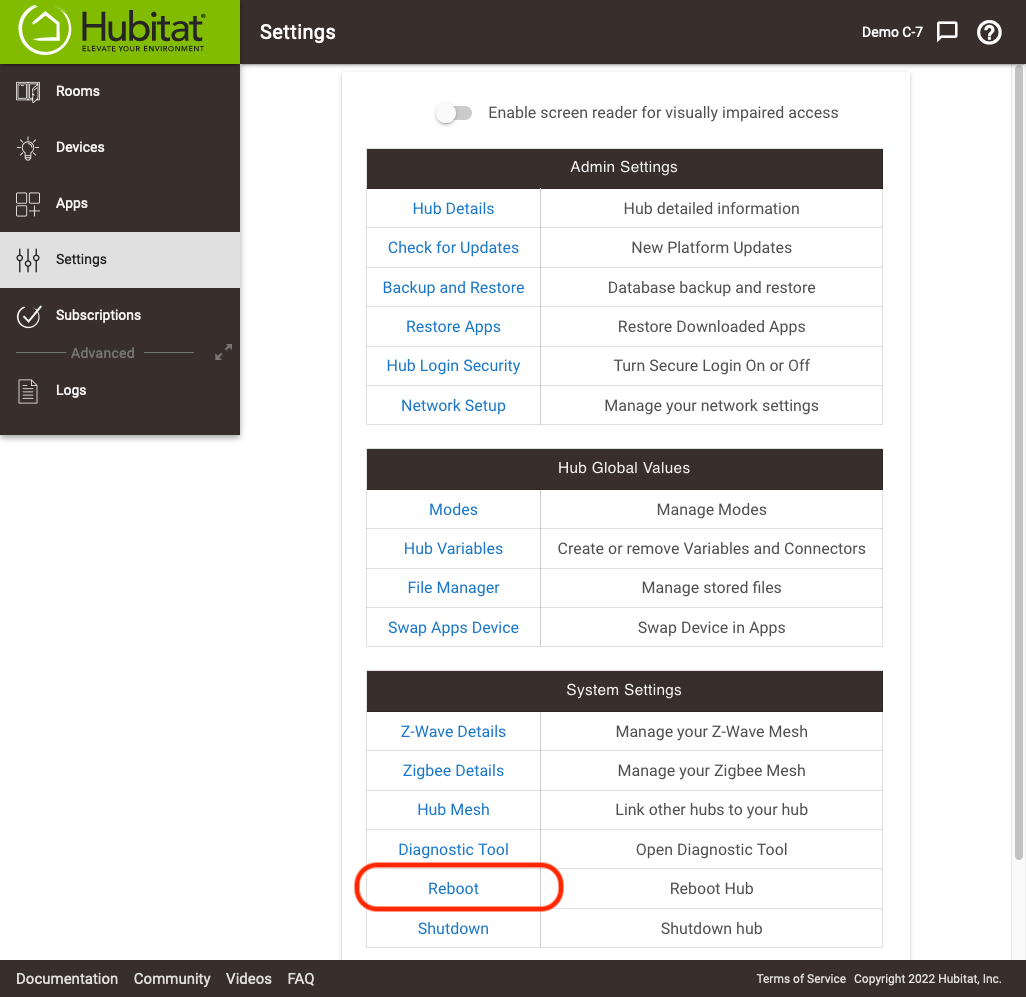
Task: Click the Admin Settings table header
Action: point(624,168)
